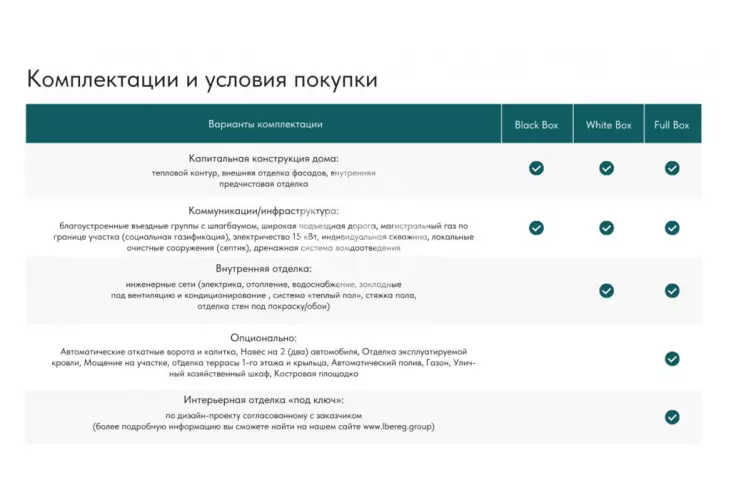This screenshot has height=500, width=731.
Task: Select the Full Box column header
Action: point(673,123)
